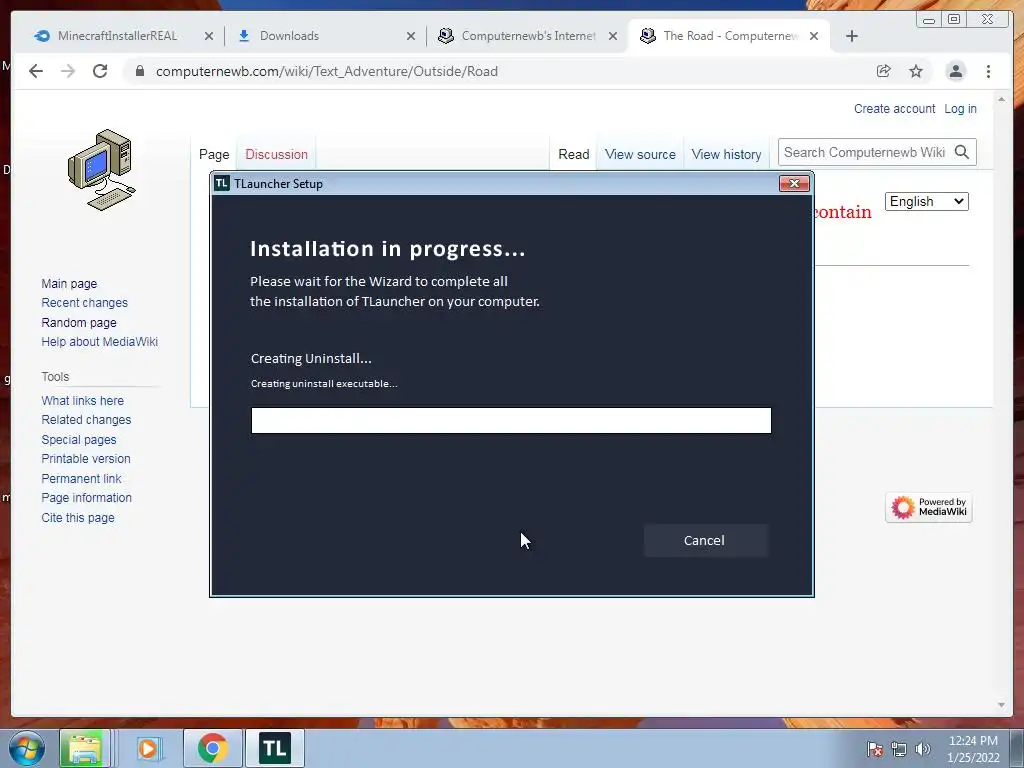The width and height of the screenshot is (1024, 768).
Task: Select the Page wiki tab
Action: click(x=214, y=154)
